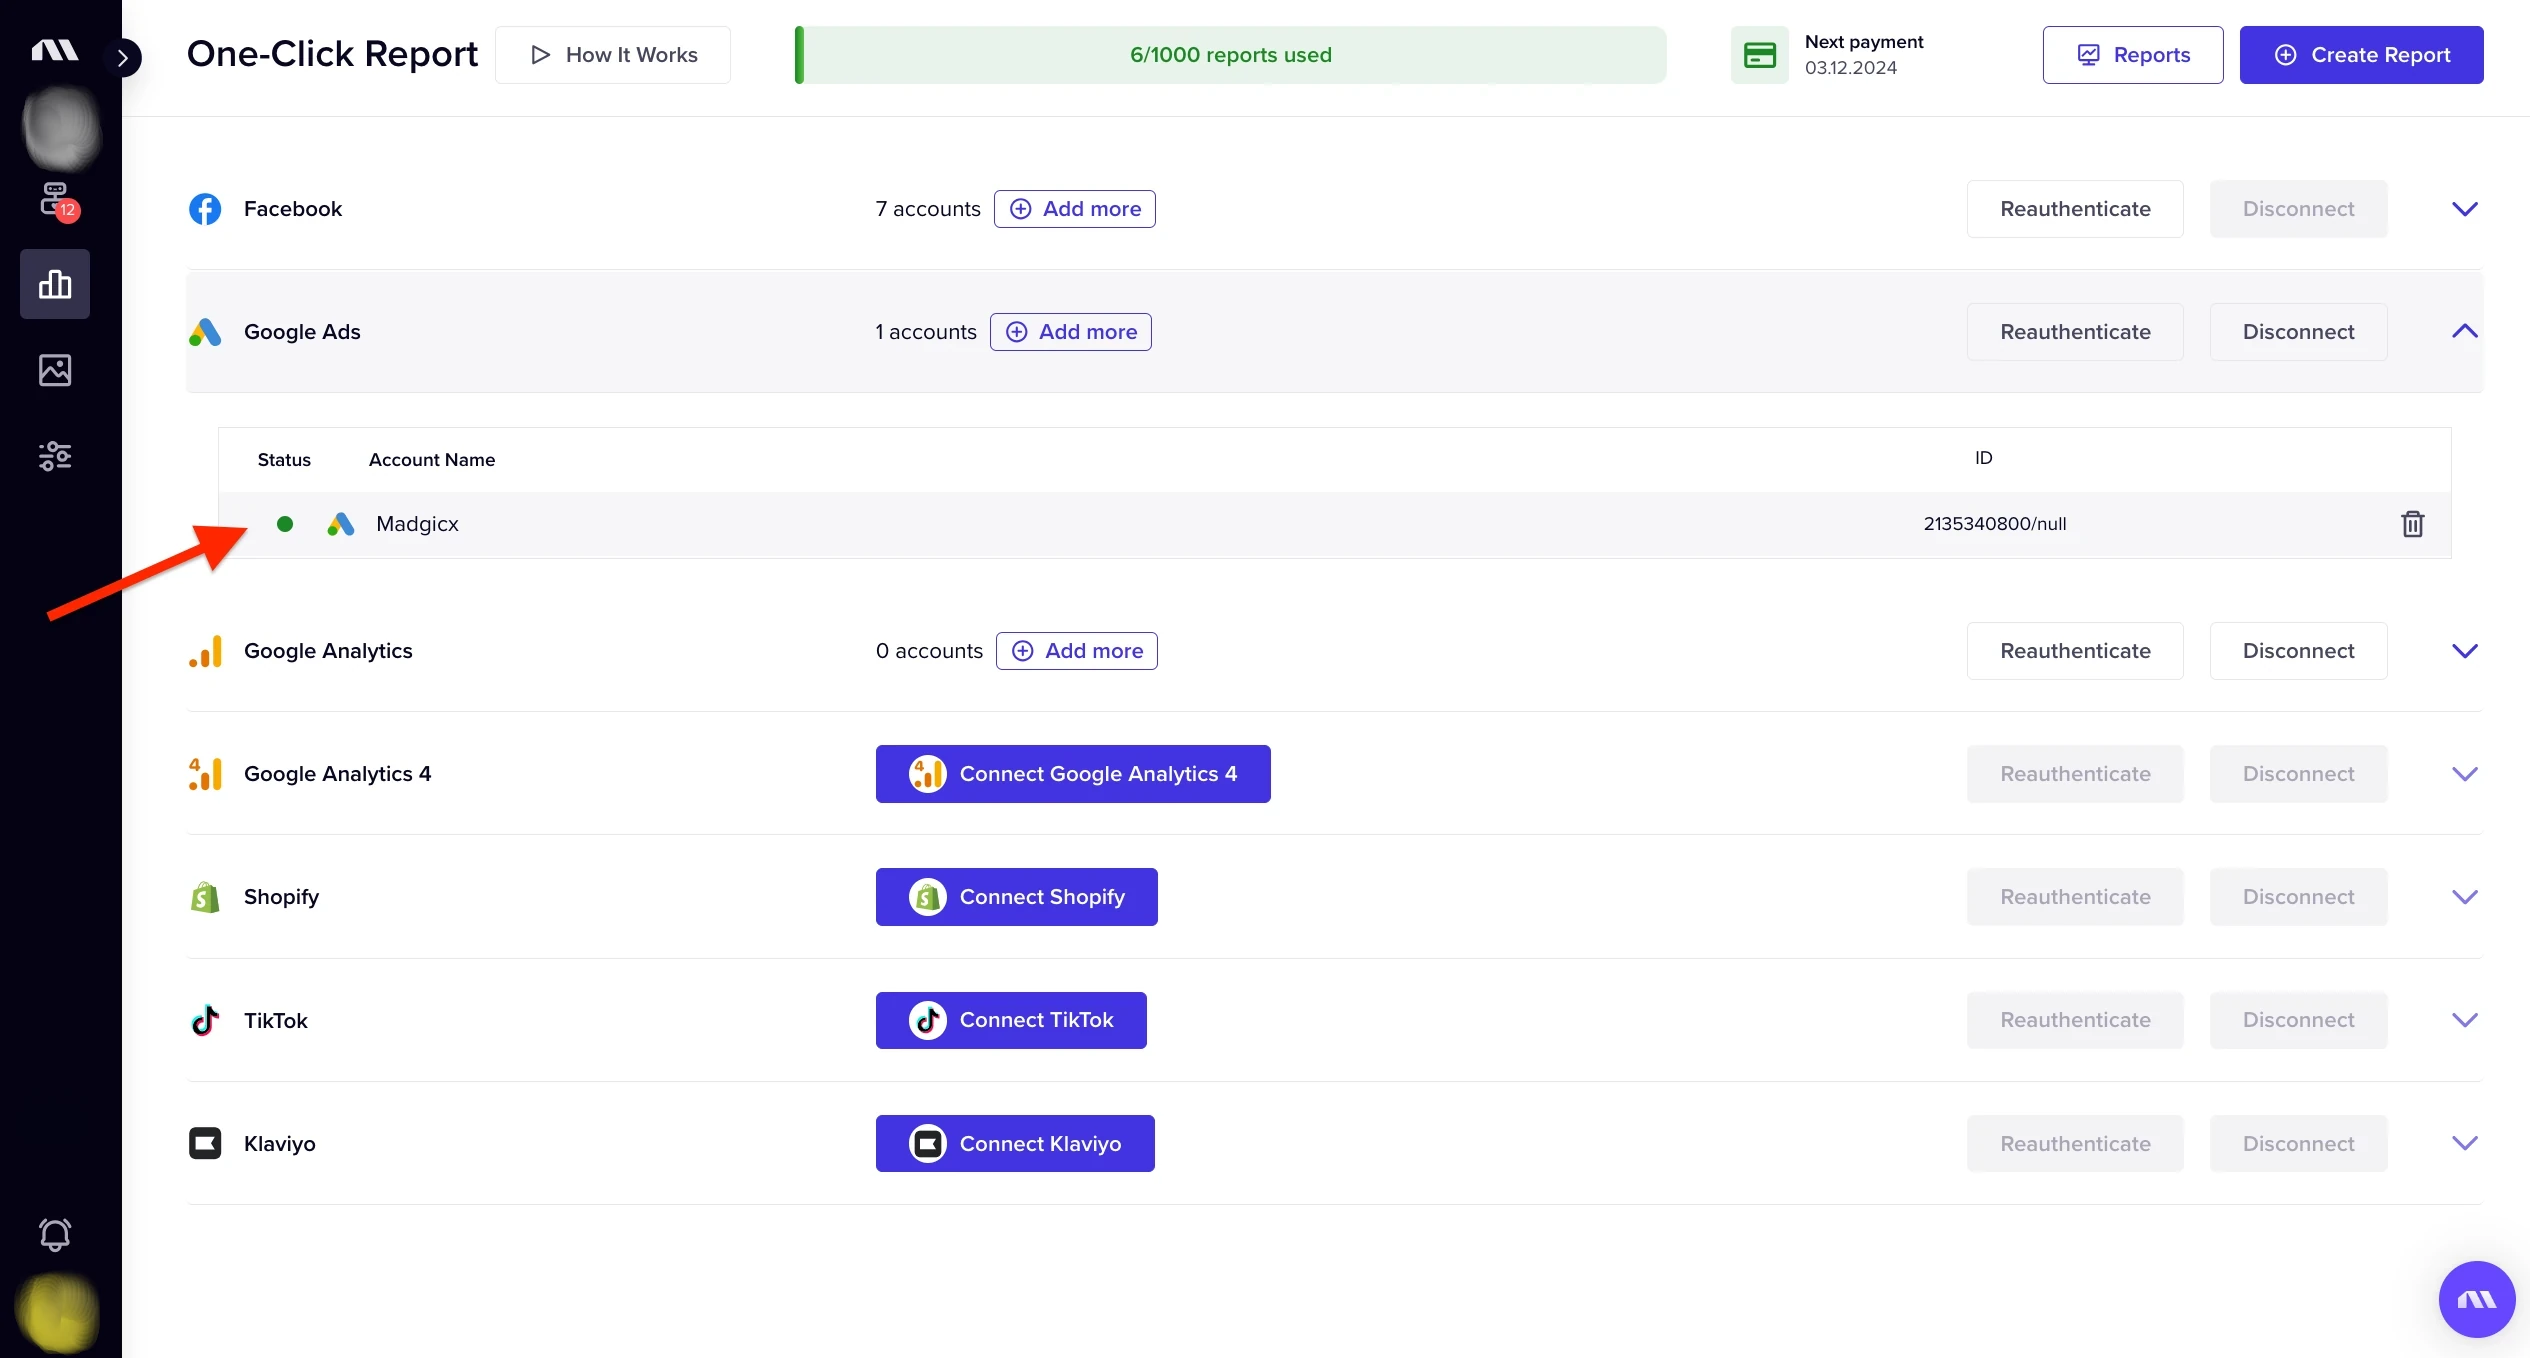The image size is (2530, 1358).
Task: Open the user profile avatar at bottom
Action: 57,1312
